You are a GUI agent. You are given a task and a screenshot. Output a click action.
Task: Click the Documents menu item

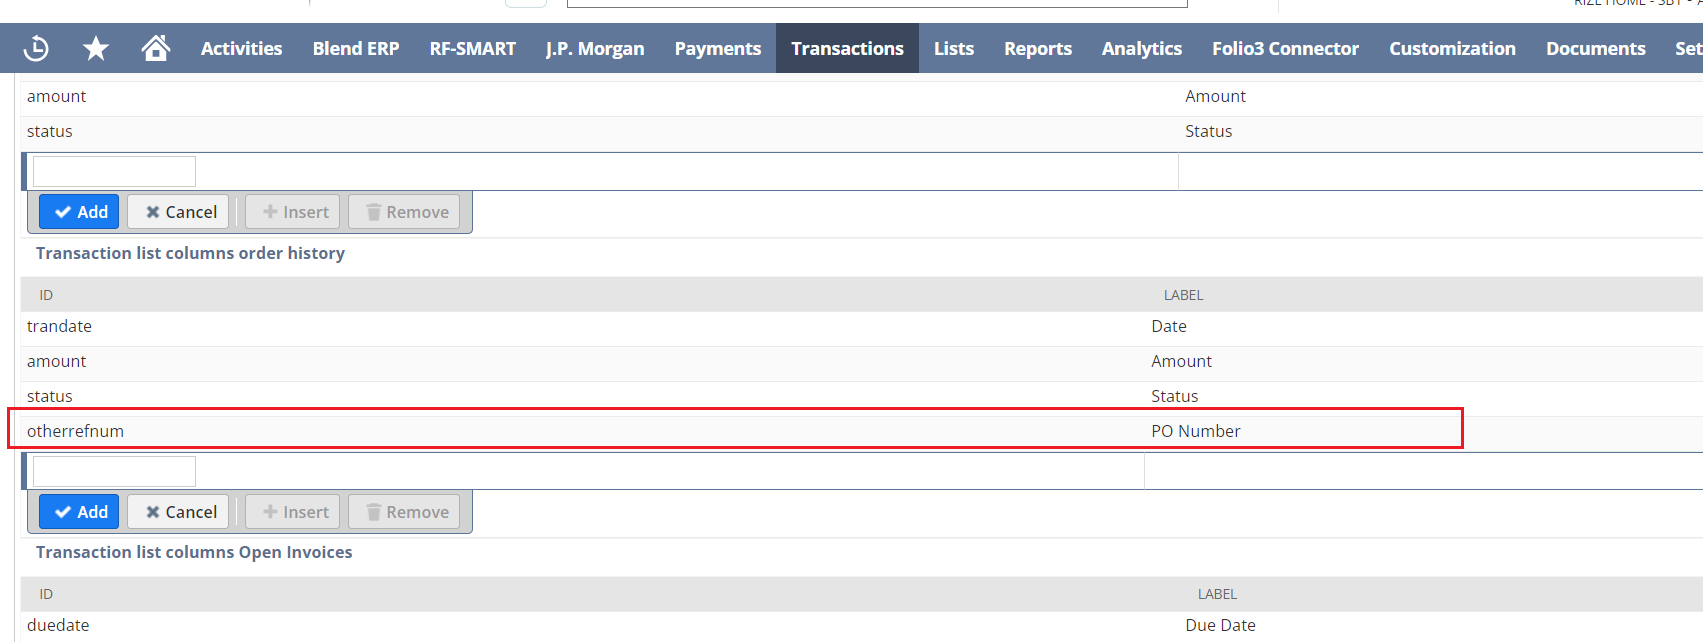click(1595, 48)
